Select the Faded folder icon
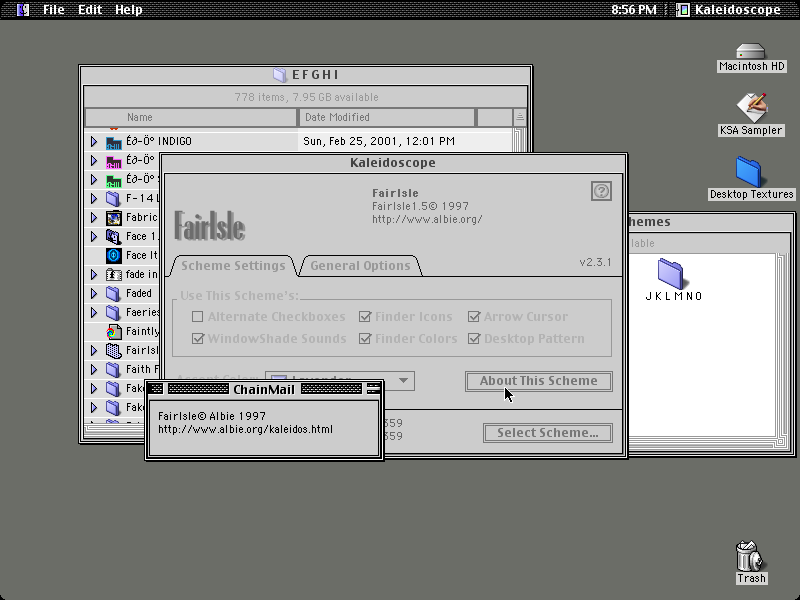The height and width of the screenshot is (600, 800). (x=113, y=294)
